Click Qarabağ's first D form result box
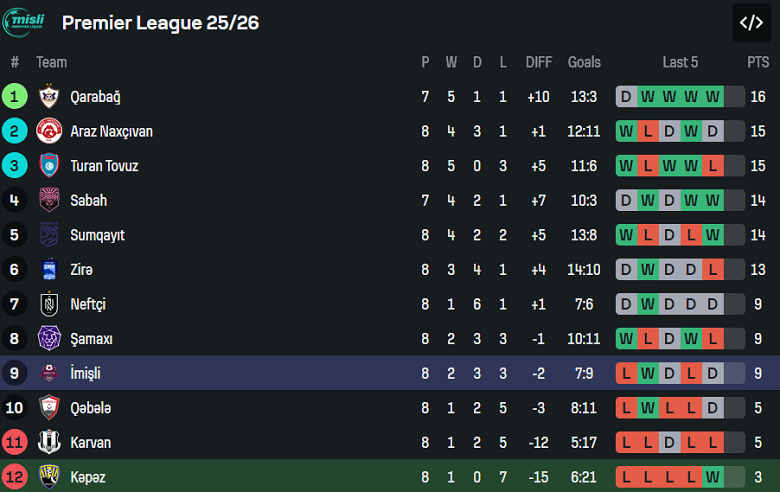780x492 pixels. tap(626, 97)
